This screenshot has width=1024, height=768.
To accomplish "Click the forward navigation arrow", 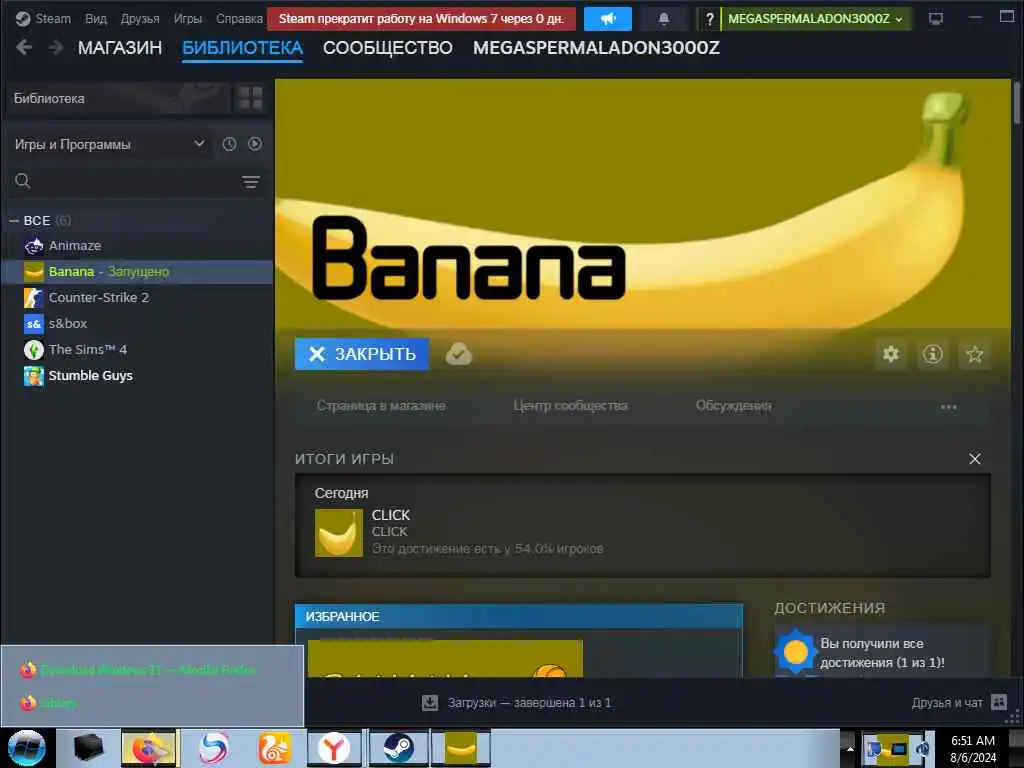I will click(56, 47).
